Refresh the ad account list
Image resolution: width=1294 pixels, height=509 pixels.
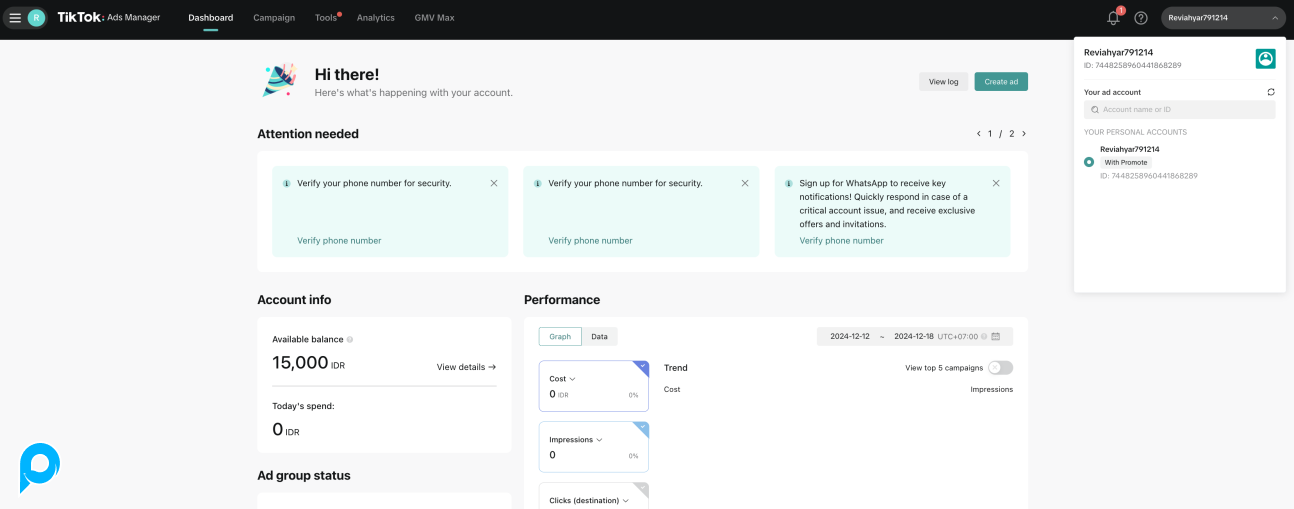click(x=1271, y=92)
